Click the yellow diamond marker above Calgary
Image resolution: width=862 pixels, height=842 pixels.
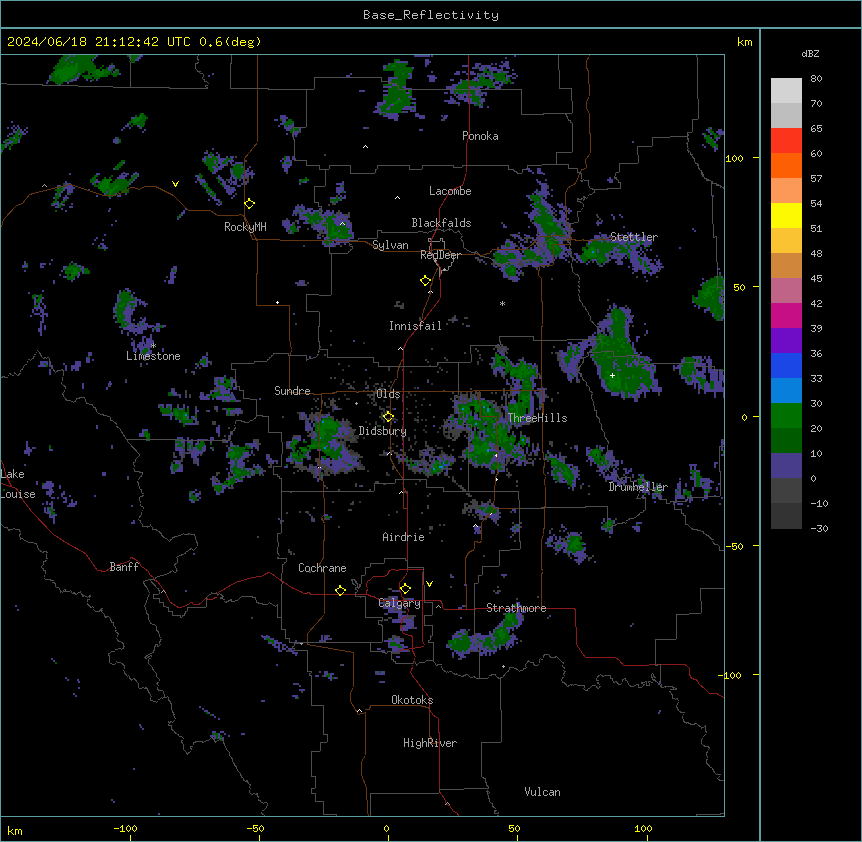pos(405,589)
